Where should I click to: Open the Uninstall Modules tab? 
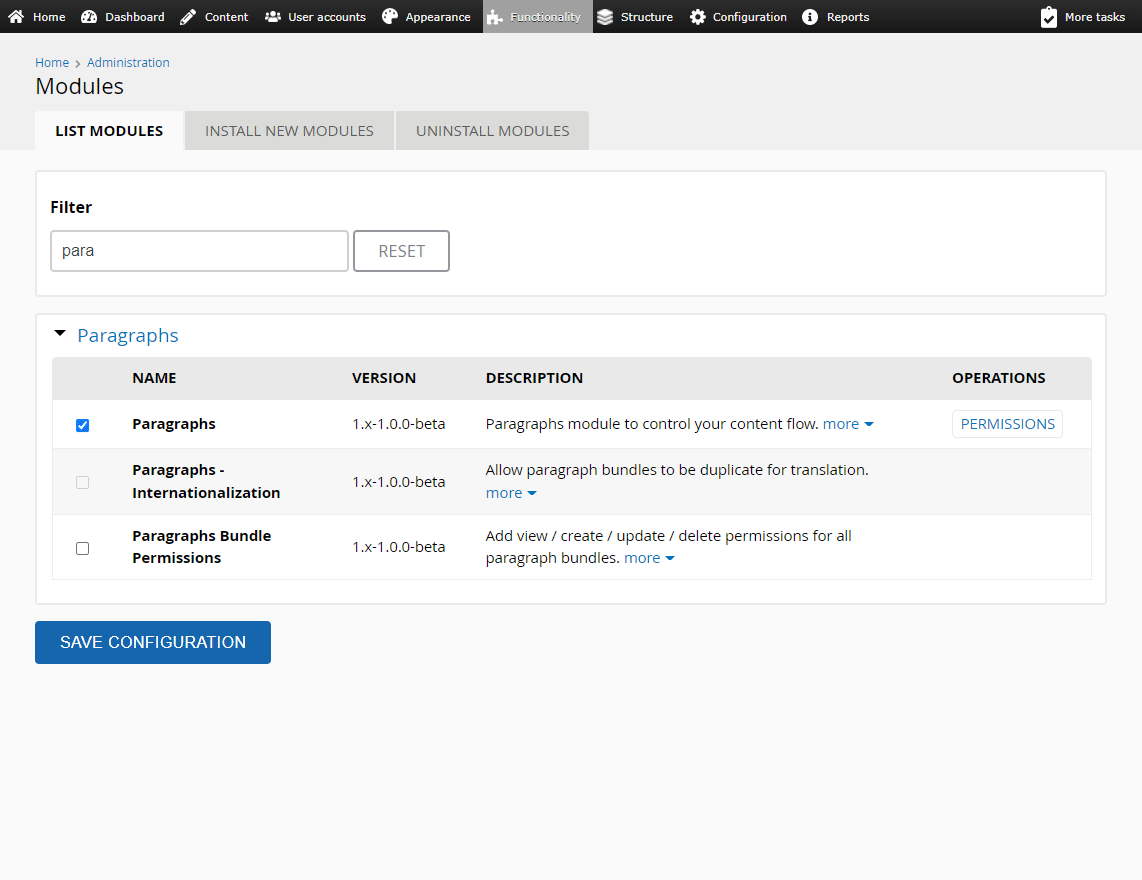(492, 130)
